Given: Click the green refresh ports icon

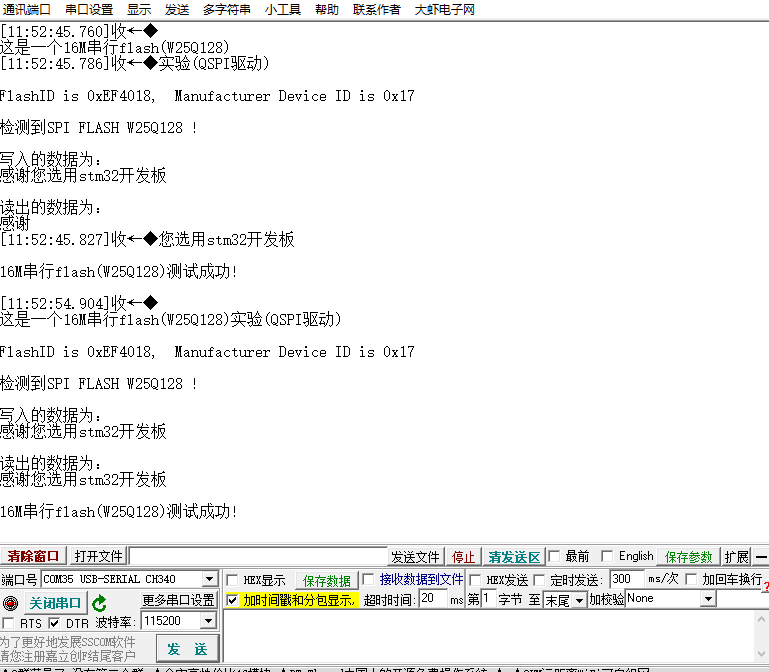Looking at the screenshot, I should point(99,603).
